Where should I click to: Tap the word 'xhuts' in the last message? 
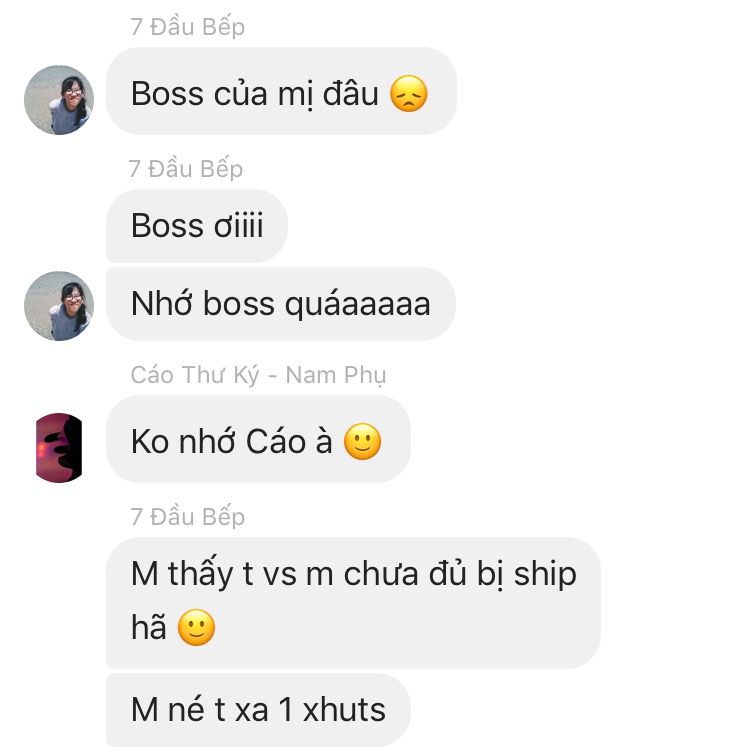[x=344, y=710]
